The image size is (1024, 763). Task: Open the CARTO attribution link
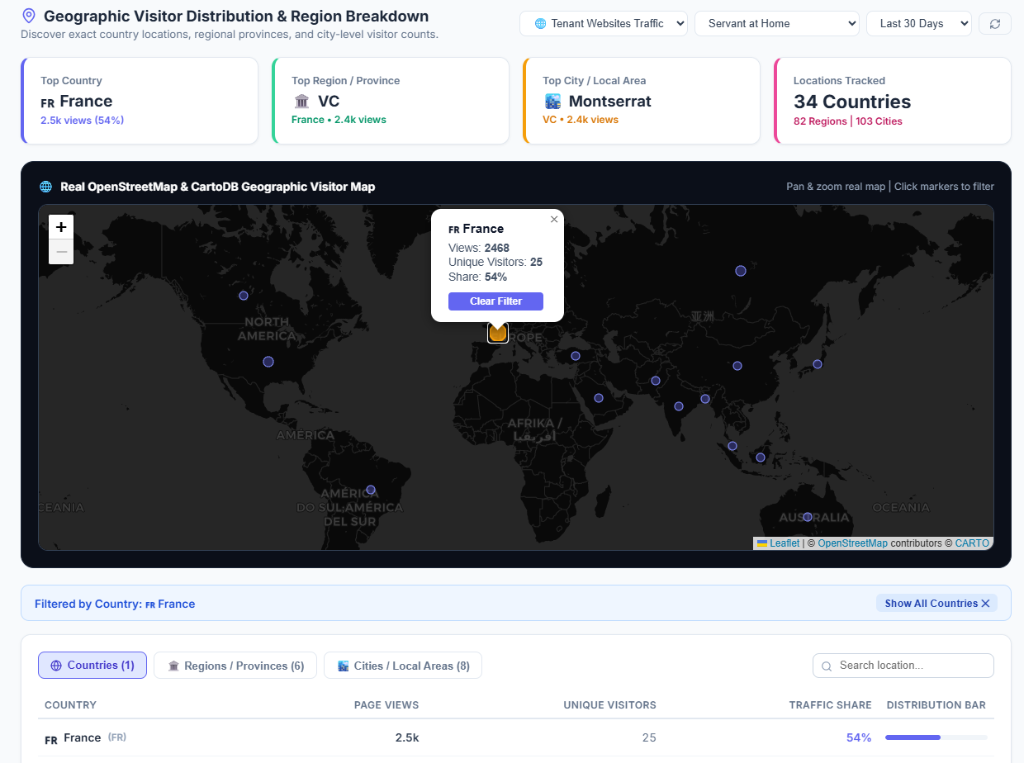(972, 543)
